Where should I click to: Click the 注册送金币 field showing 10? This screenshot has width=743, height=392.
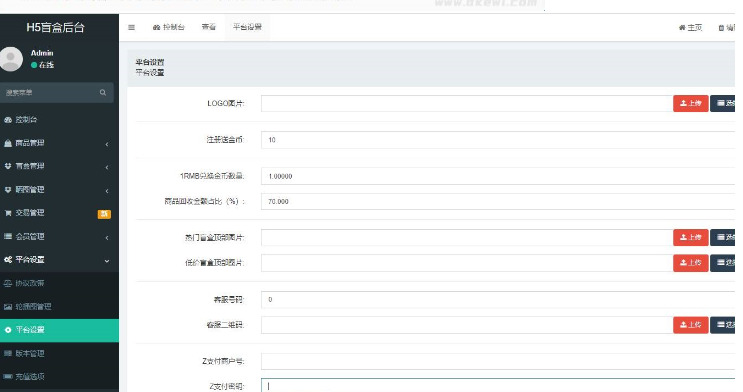click(498, 140)
